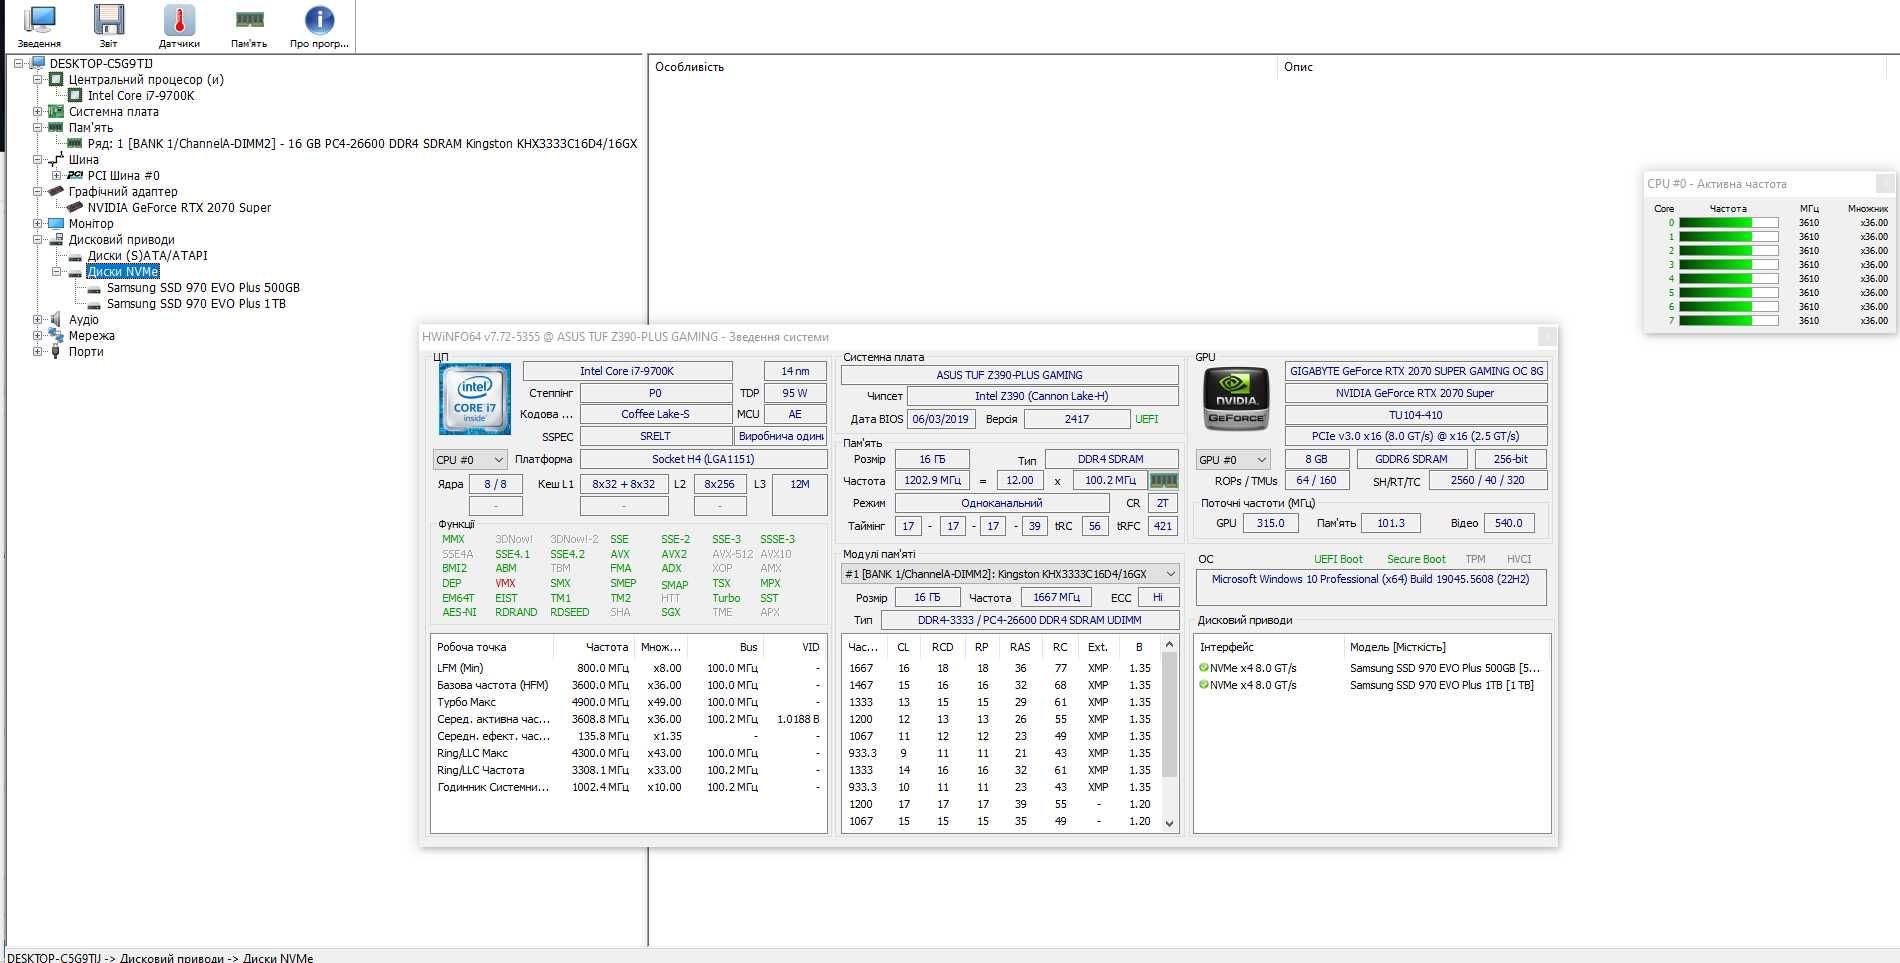This screenshot has width=1900, height=963.
Task: Click the chip icon beside Intel Core i7-9700K tree row
Action: pyautogui.click(x=75, y=95)
